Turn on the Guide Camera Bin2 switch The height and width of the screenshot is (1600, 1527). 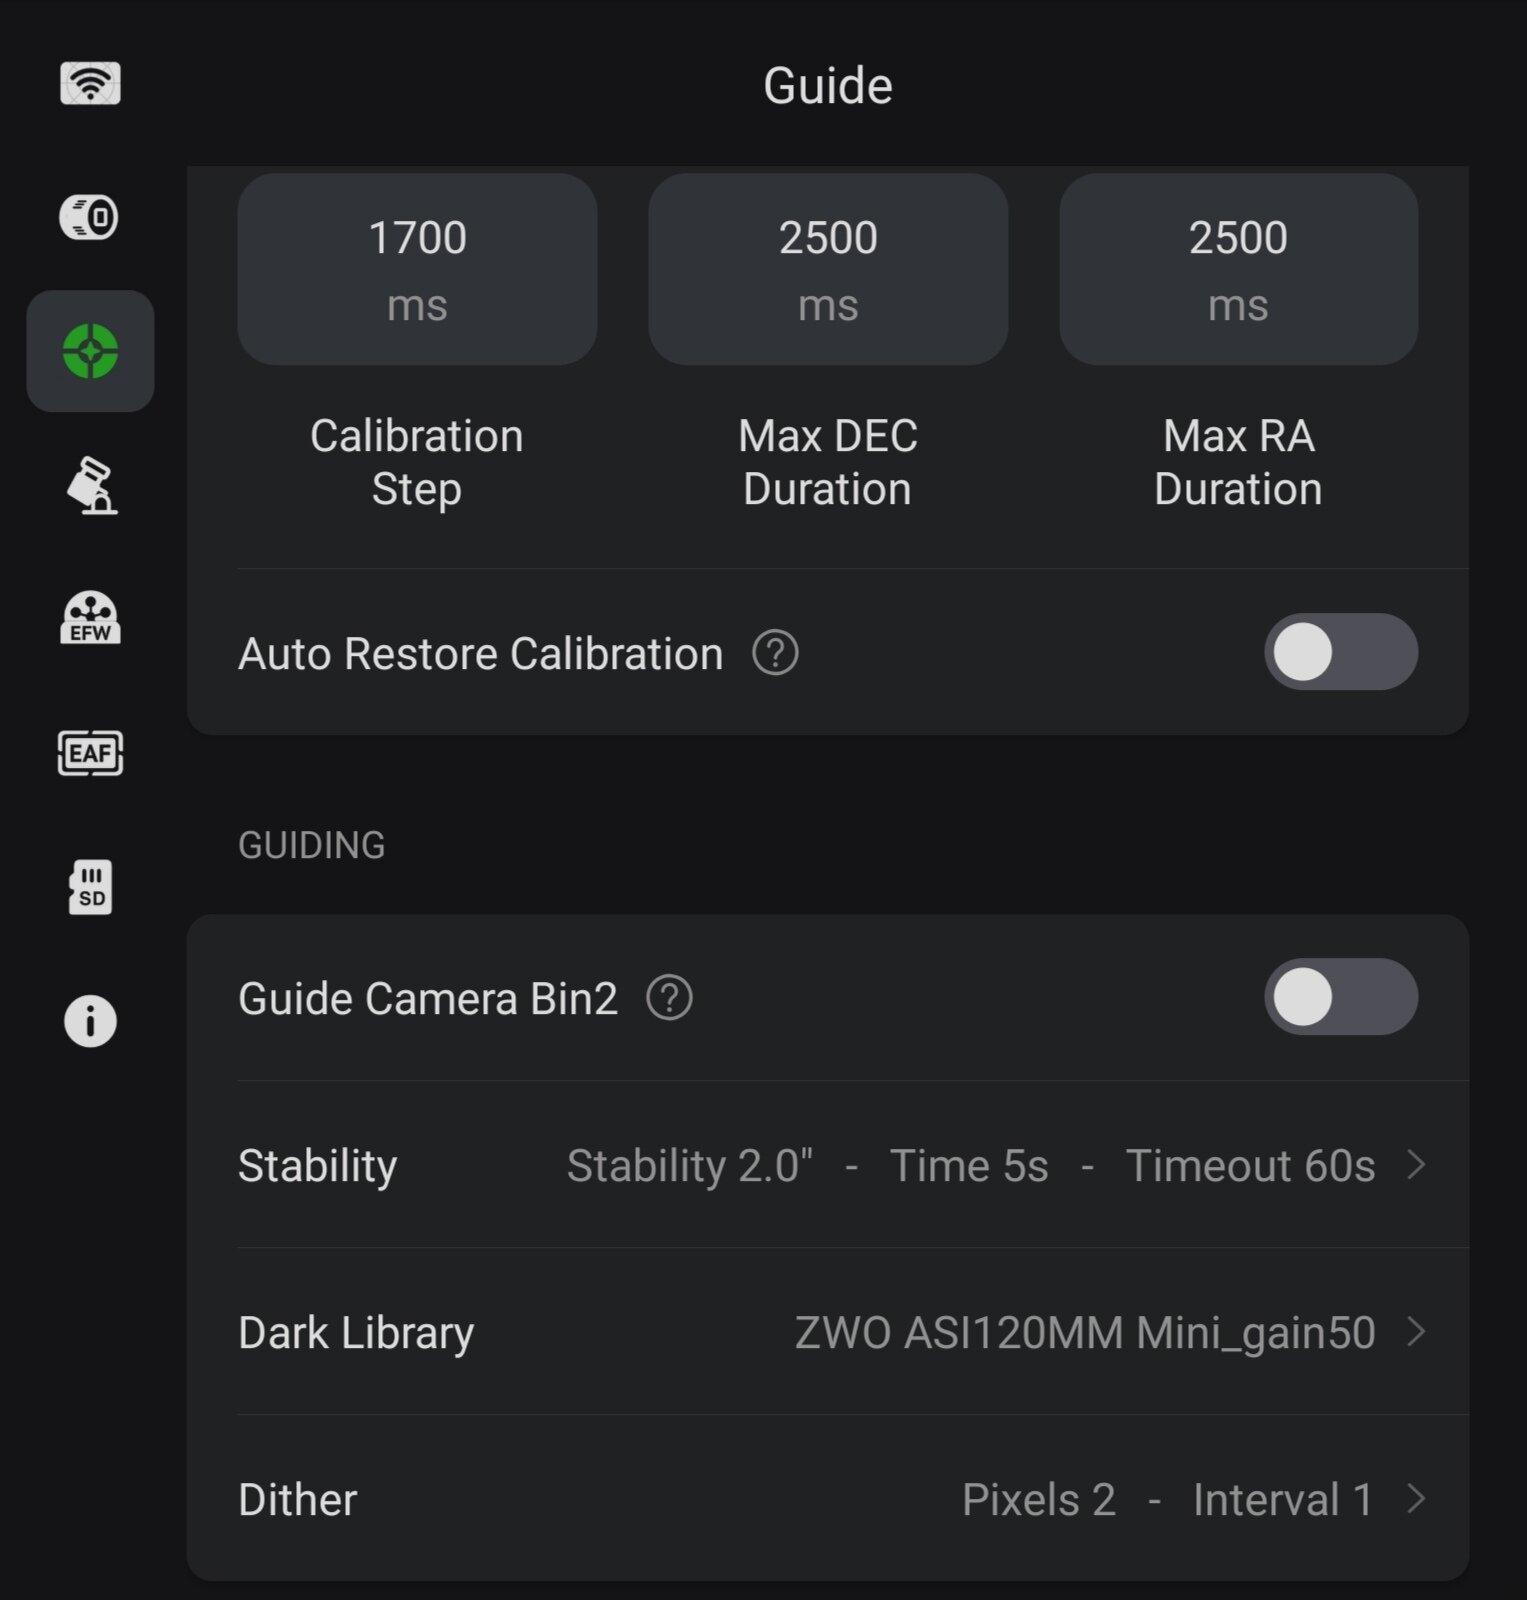click(x=1340, y=997)
